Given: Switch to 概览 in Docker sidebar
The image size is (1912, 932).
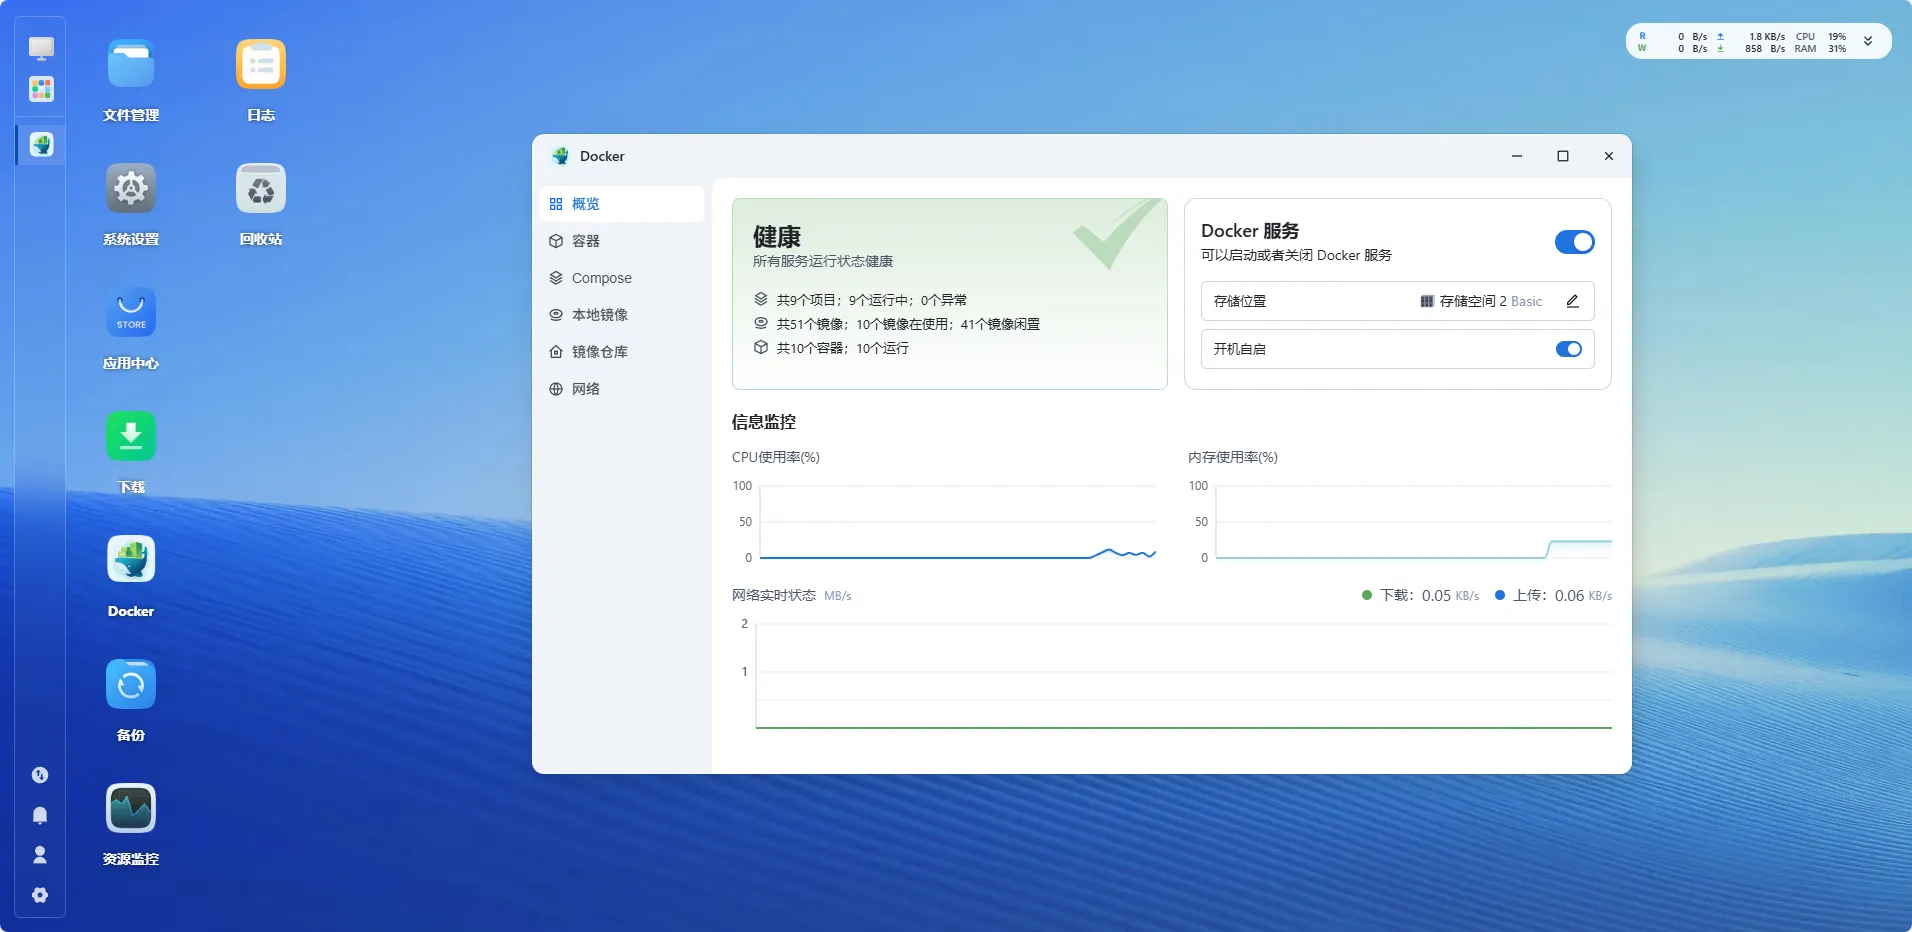Looking at the screenshot, I should 622,204.
